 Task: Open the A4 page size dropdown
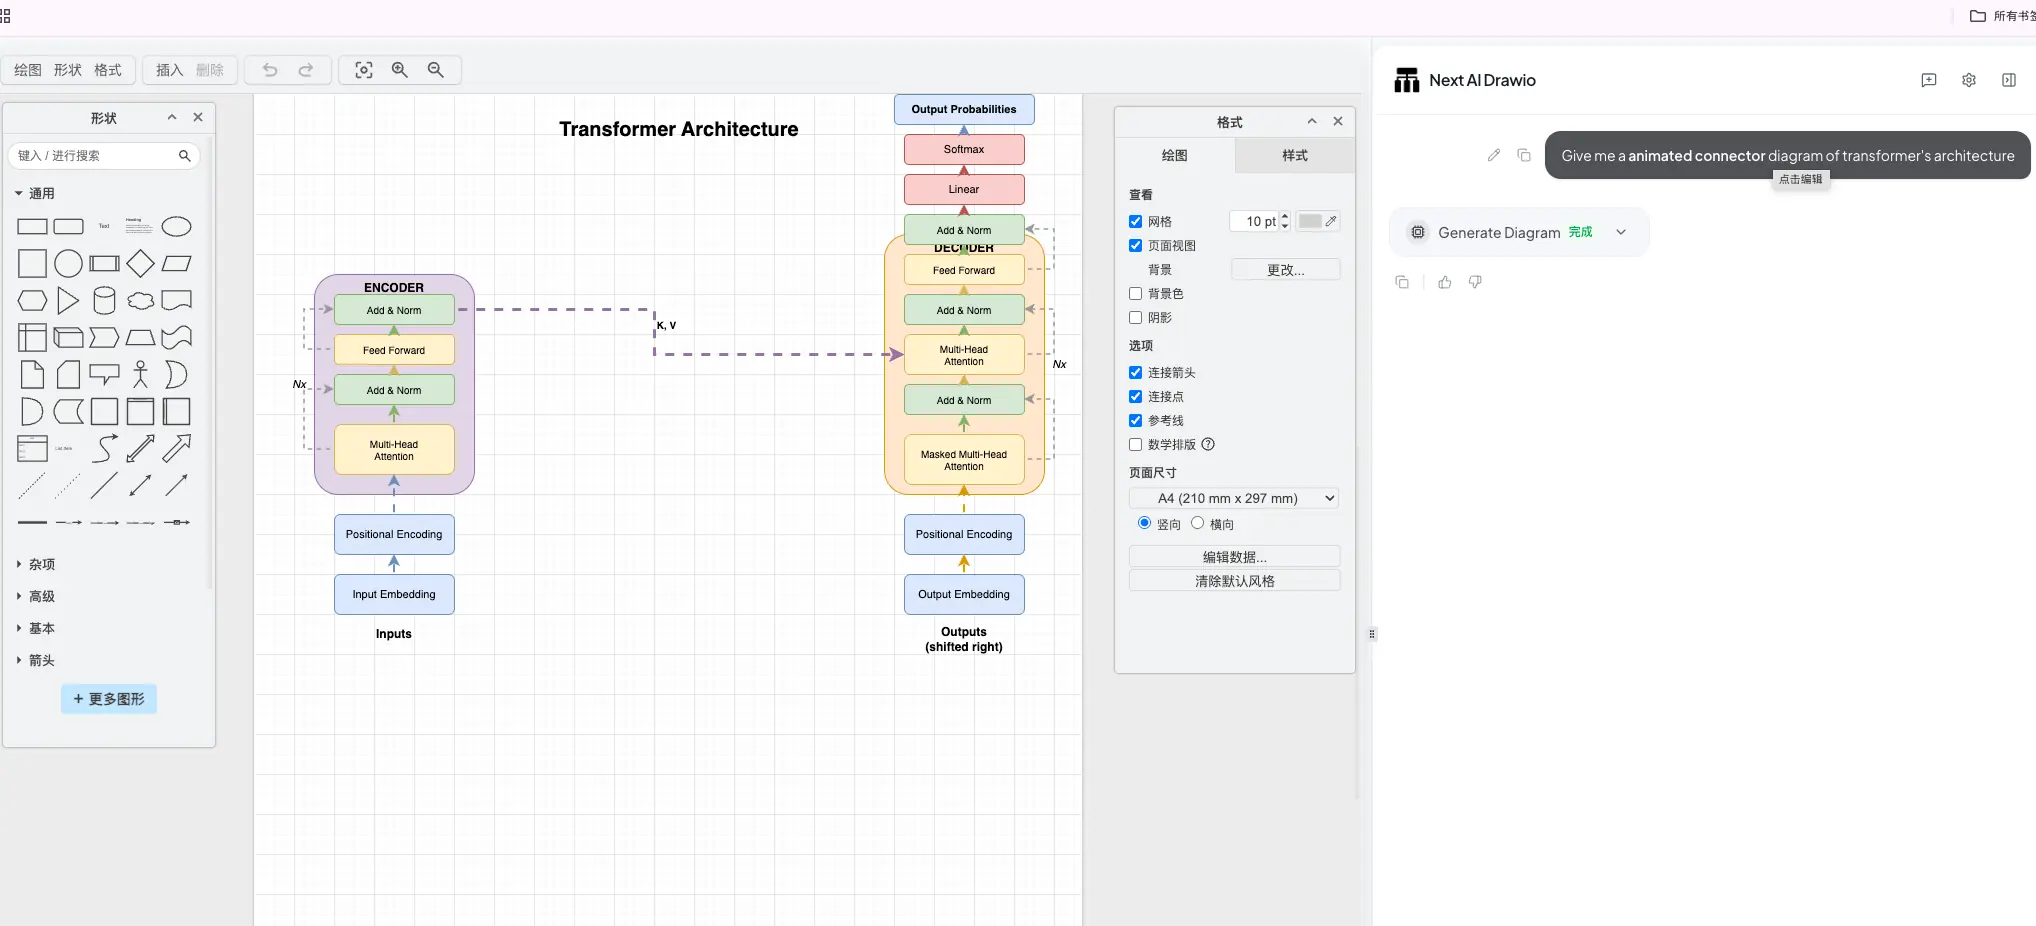point(1234,498)
